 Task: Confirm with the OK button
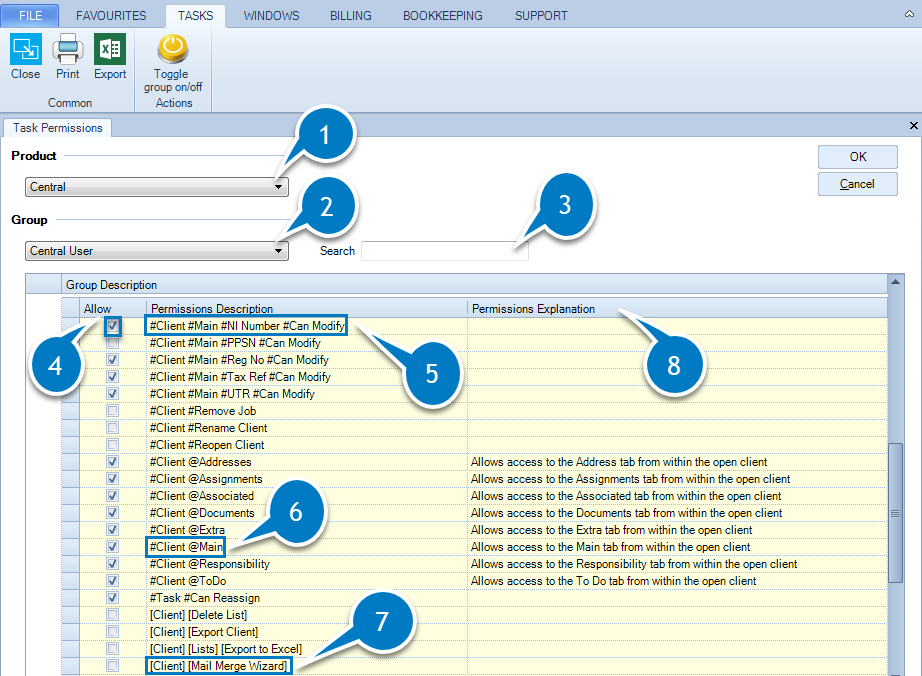point(857,157)
